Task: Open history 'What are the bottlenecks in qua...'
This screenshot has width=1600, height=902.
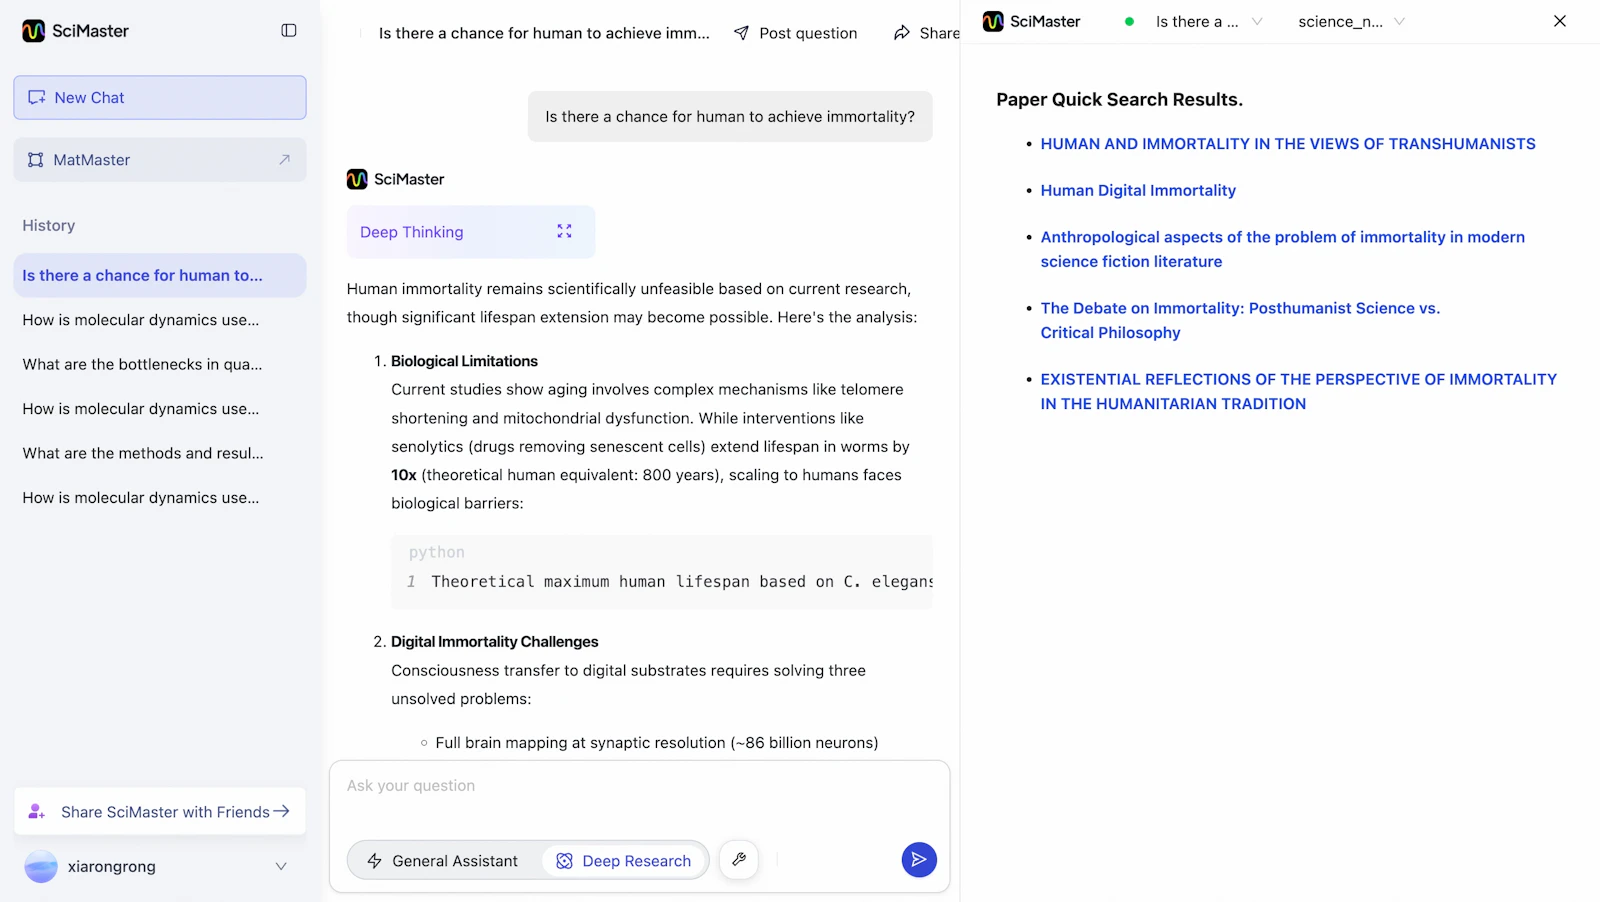Action: click(x=143, y=364)
